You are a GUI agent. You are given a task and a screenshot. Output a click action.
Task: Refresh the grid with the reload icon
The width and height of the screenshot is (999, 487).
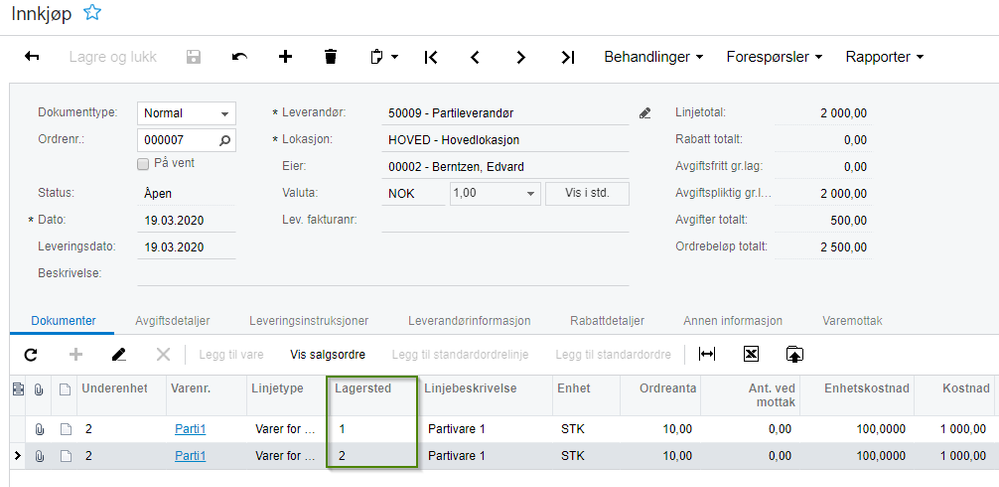[31, 354]
